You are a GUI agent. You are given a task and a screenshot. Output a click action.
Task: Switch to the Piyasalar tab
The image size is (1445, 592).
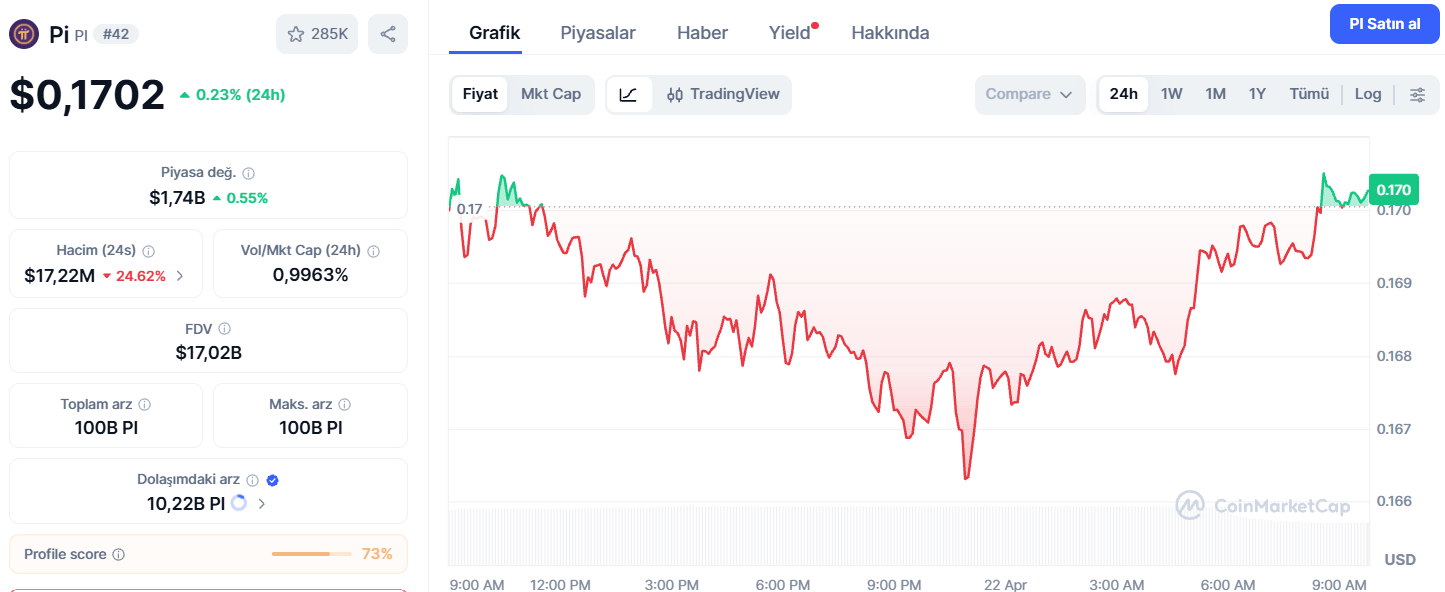pyautogui.click(x=597, y=32)
